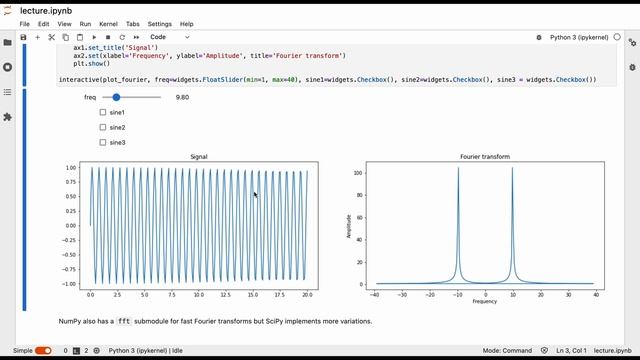The width and height of the screenshot is (640, 360).
Task: Click the freq slider handle
Action: point(116,97)
